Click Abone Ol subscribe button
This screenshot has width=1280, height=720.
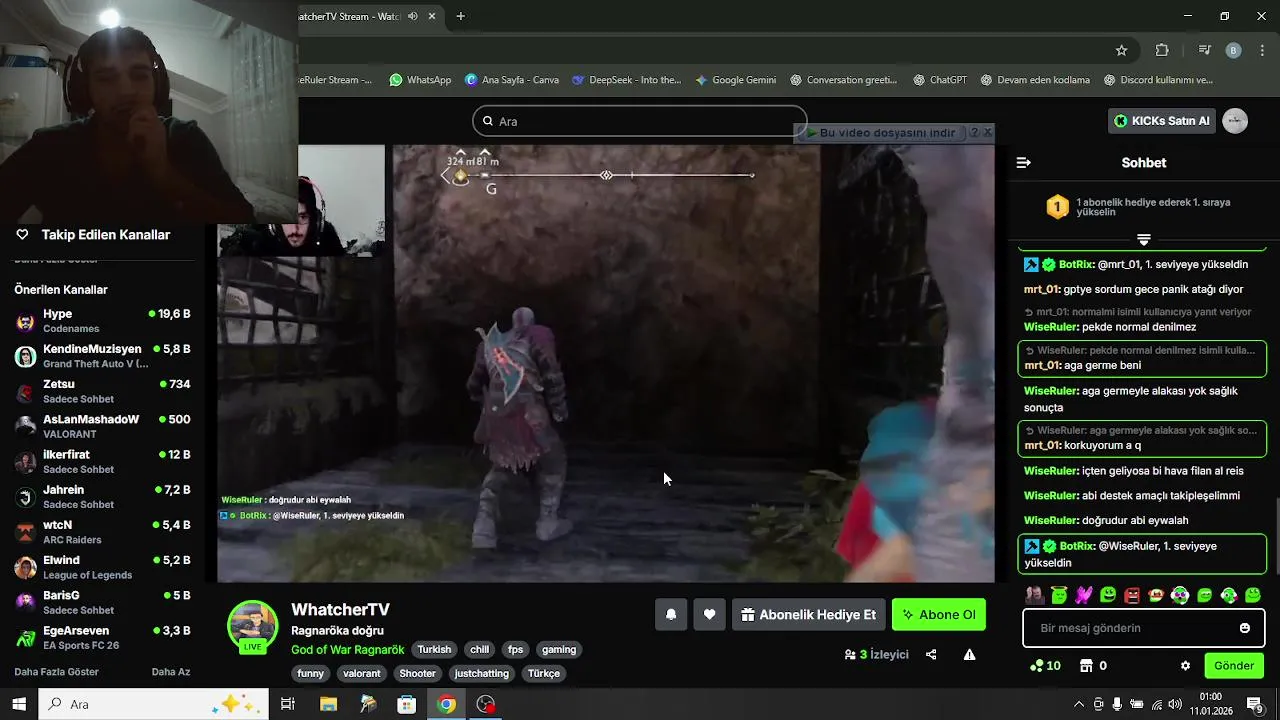tap(939, 615)
